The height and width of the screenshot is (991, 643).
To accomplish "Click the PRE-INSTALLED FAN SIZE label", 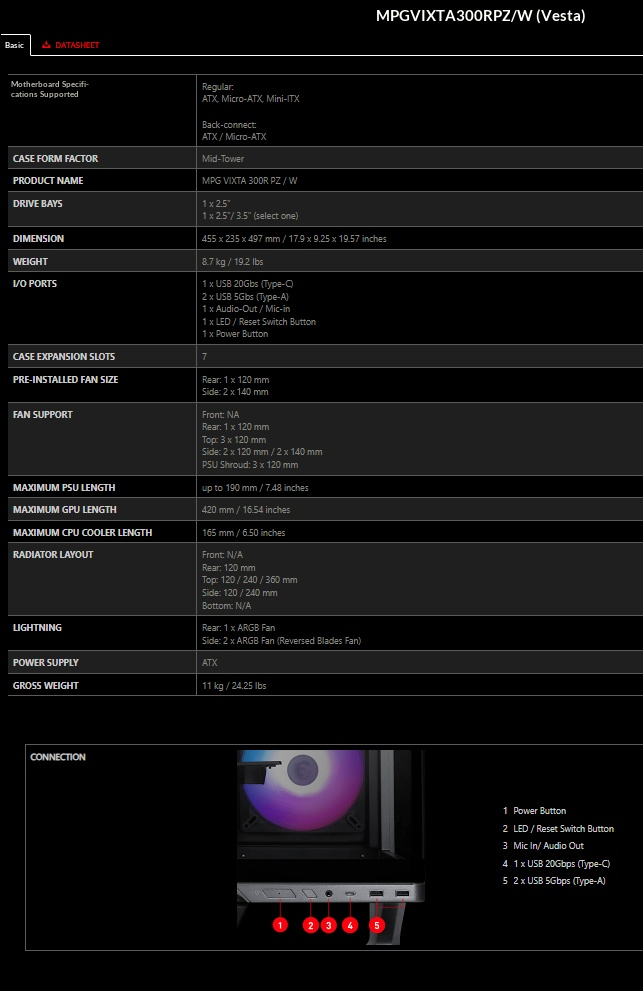I will pos(66,380).
